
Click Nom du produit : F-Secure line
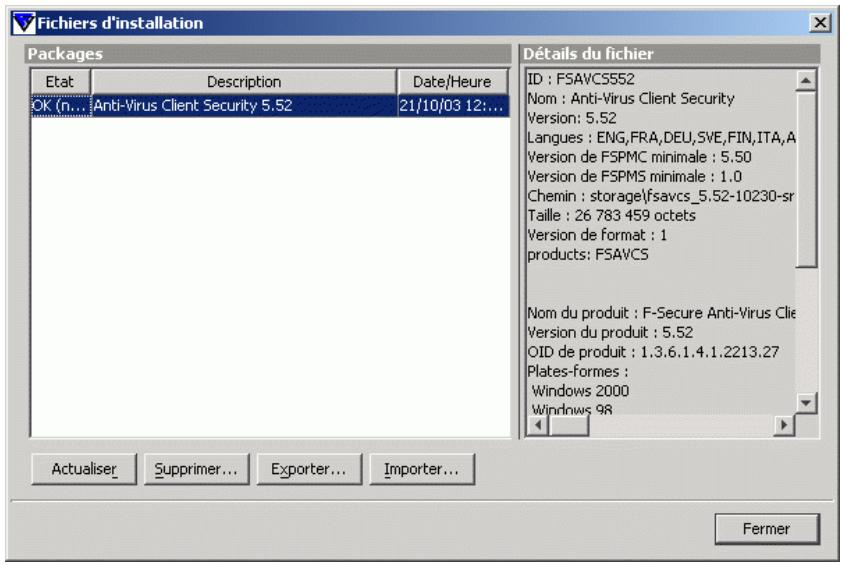pyautogui.click(x=661, y=313)
